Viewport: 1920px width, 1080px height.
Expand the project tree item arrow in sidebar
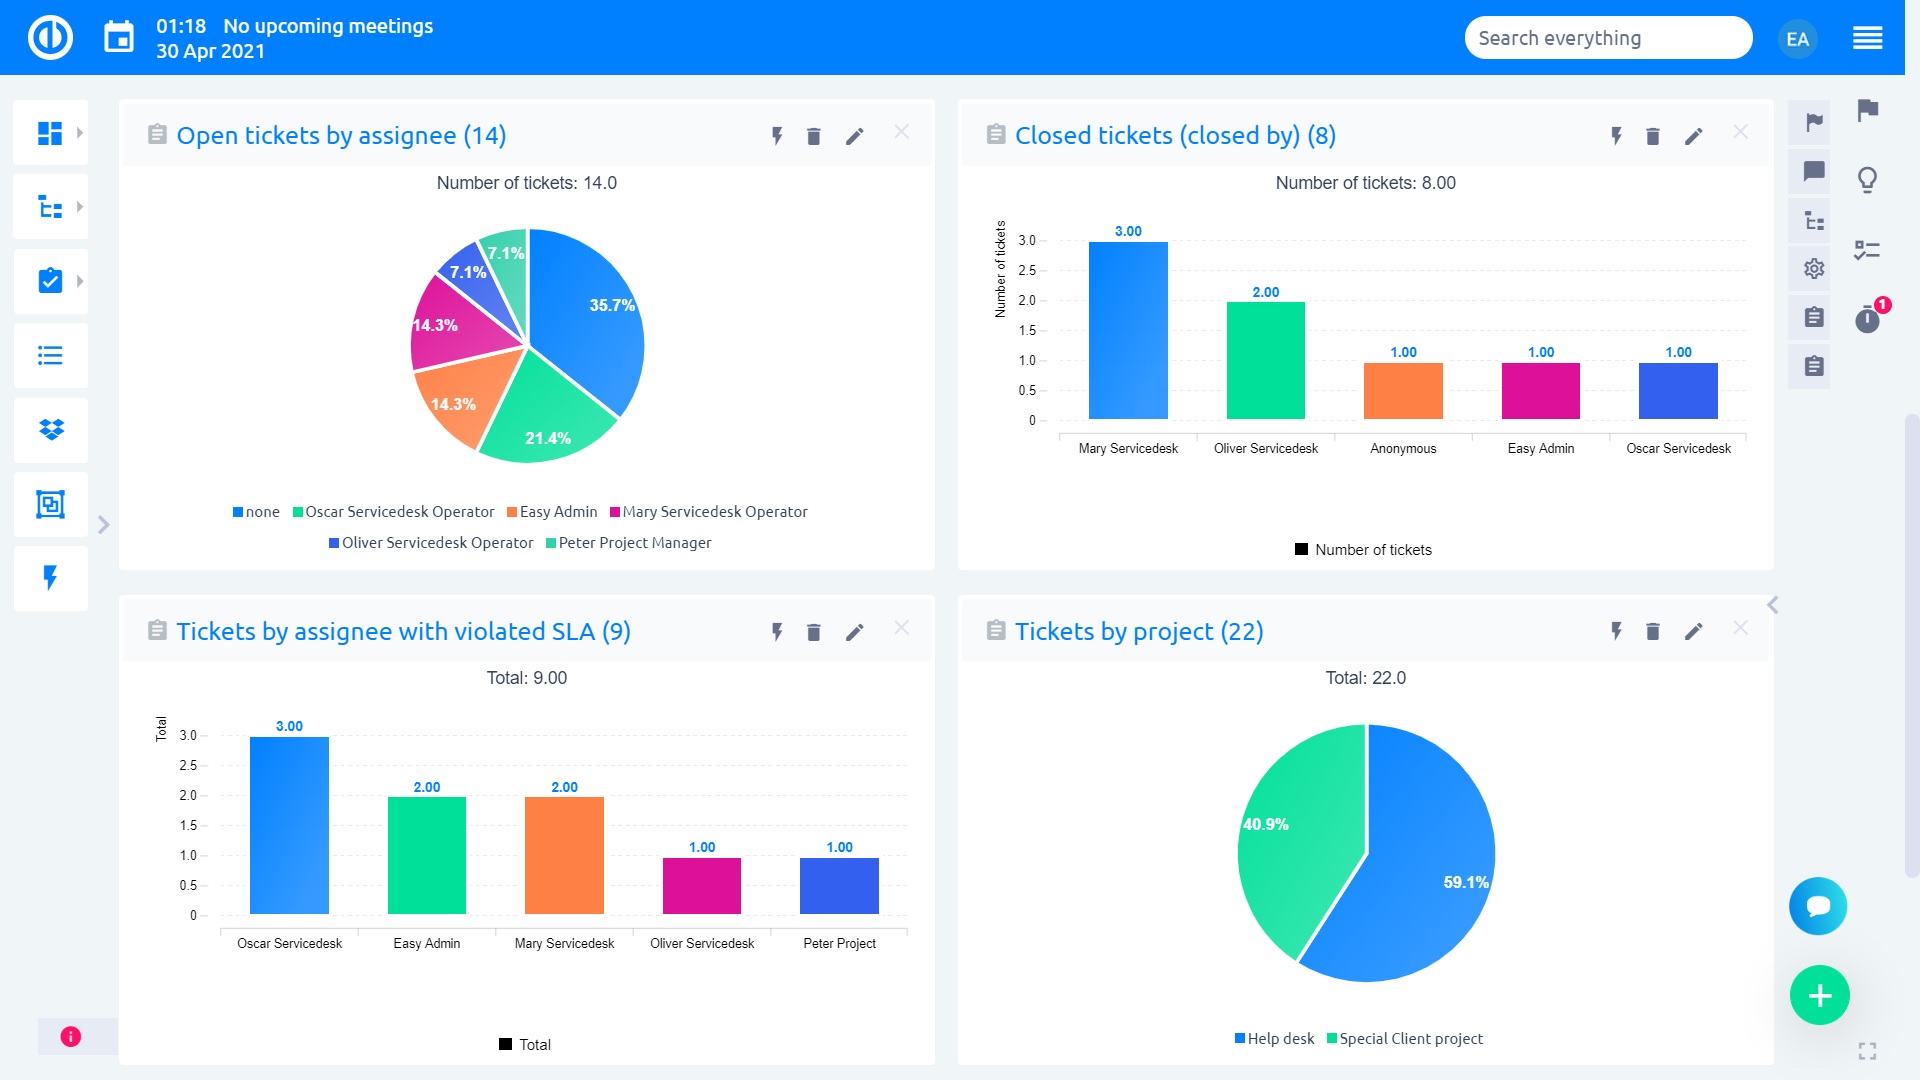pyautogui.click(x=80, y=206)
